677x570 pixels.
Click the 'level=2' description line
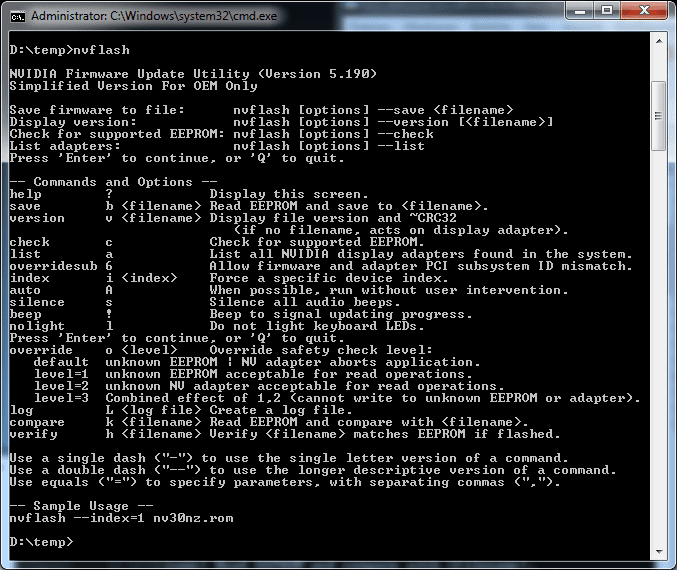(x=269, y=386)
